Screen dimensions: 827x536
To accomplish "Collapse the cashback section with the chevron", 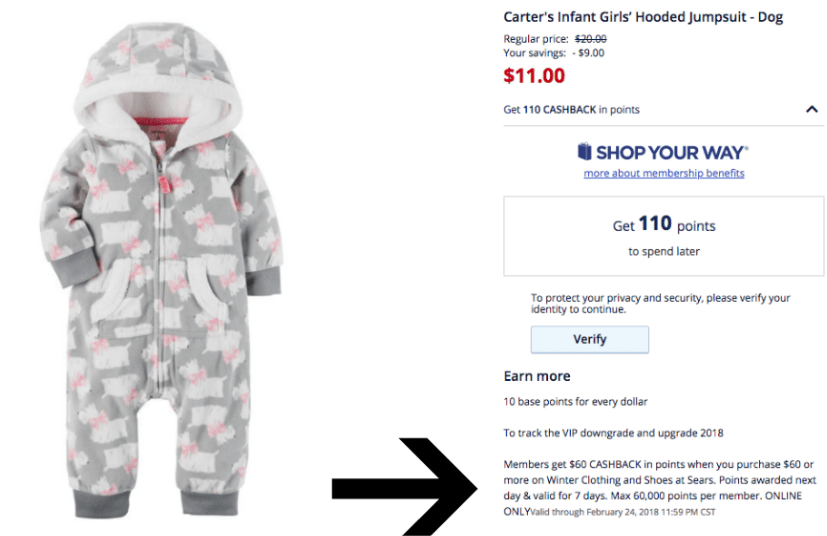I will click(x=811, y=110).
